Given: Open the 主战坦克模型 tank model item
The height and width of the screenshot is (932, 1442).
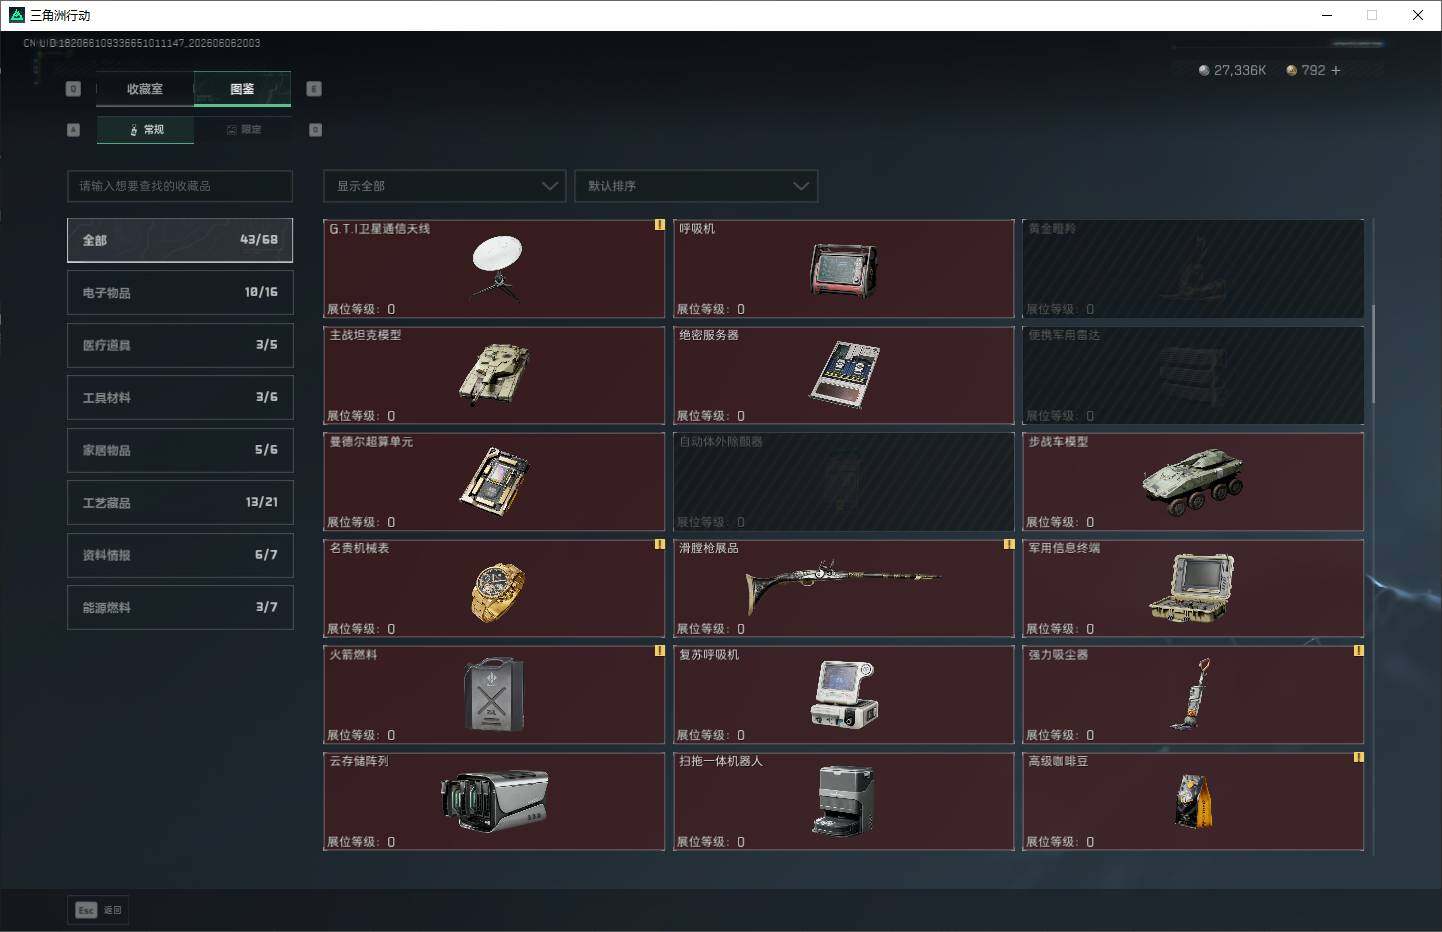Looking at the screenshot, I should 494,375.
